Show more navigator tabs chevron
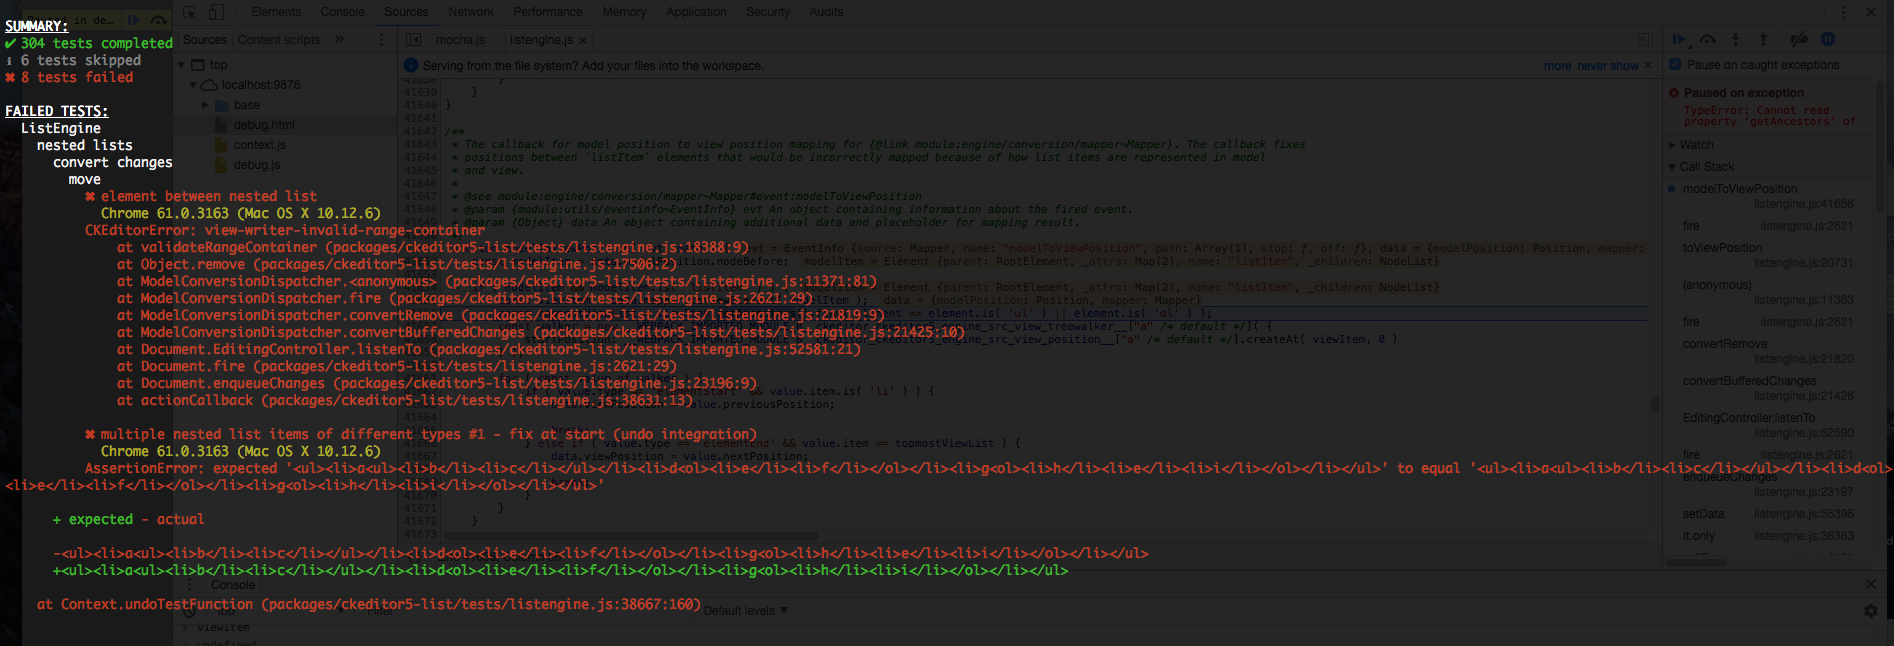1894x646 pixels. click(x=339, y=40)
